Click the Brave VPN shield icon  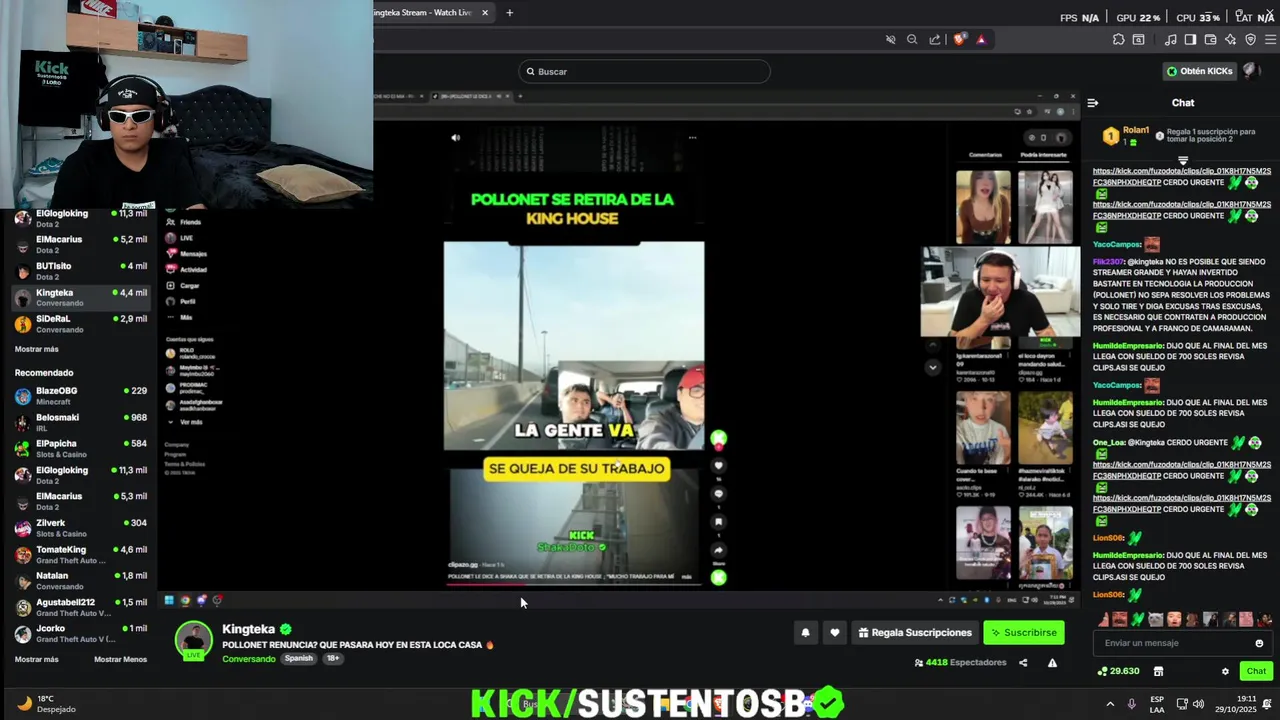pos(1250,39)
